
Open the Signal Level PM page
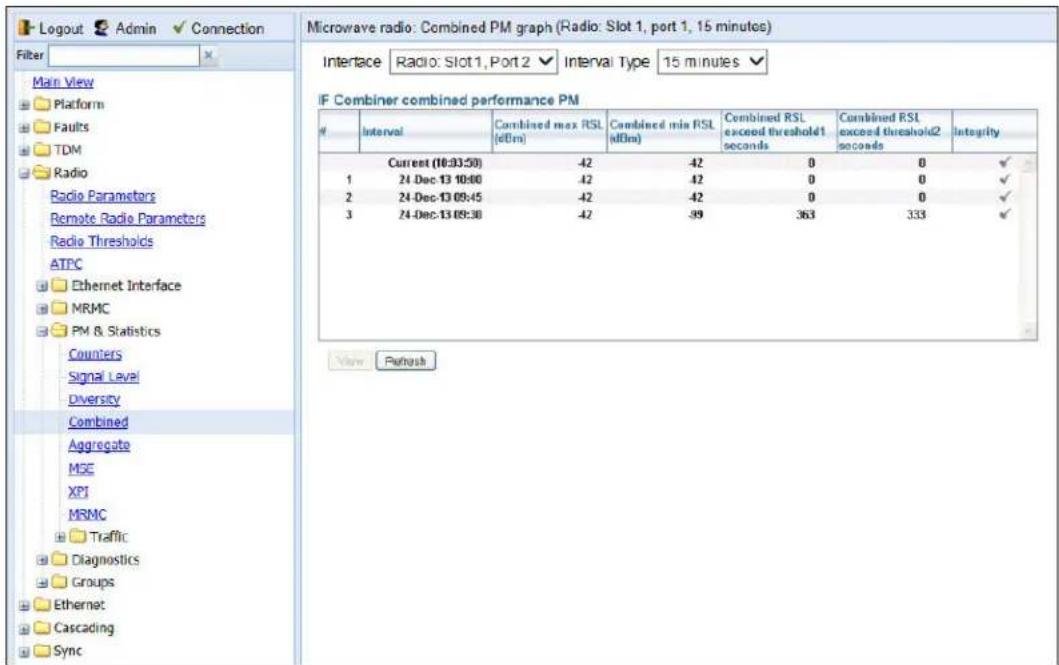tap(103, 377)
